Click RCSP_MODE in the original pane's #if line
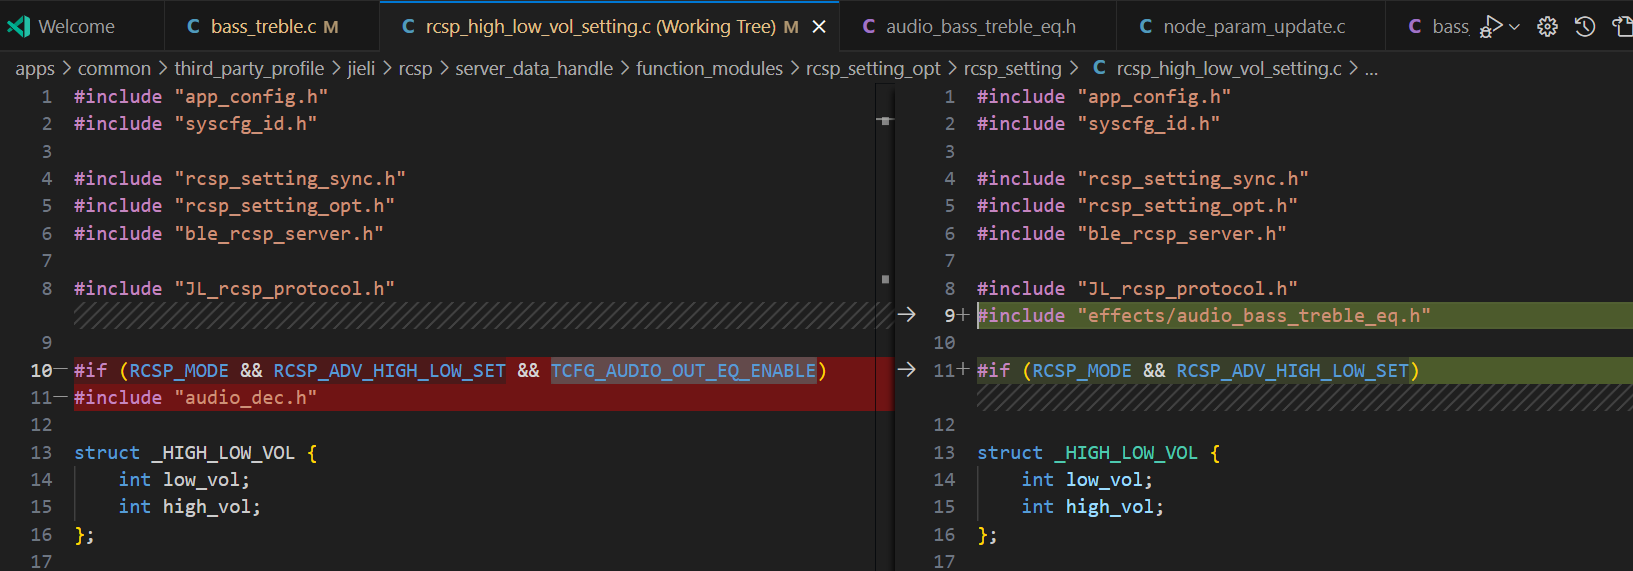Viewport: 1633px width, 571px height. coord(179,371)
